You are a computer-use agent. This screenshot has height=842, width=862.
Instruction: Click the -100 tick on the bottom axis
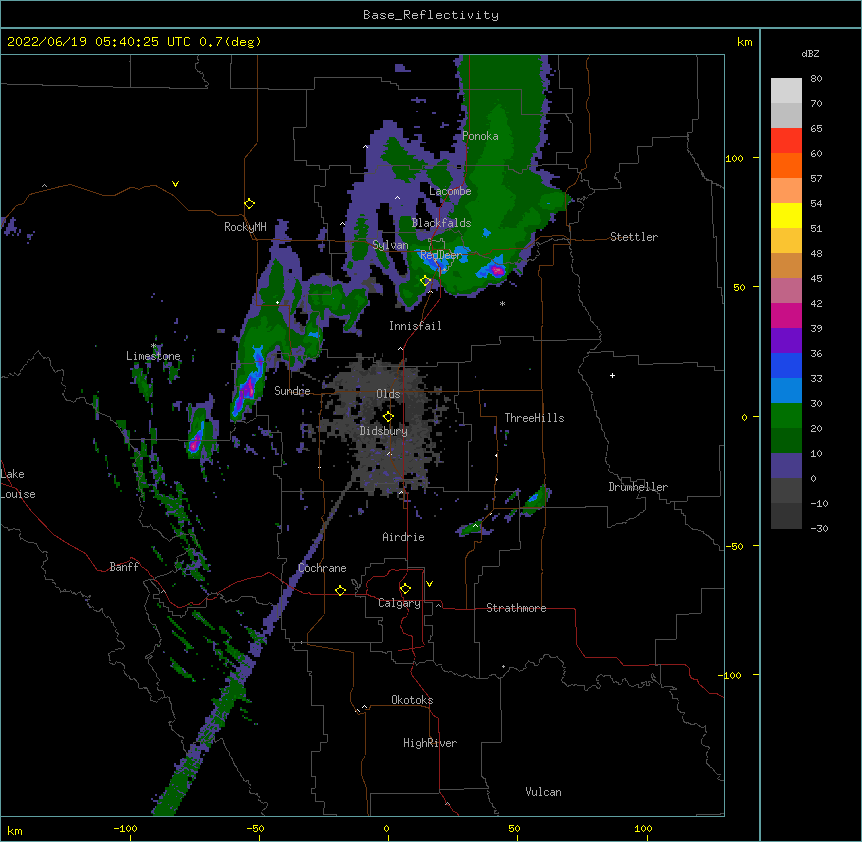click(x=125, y=828)
